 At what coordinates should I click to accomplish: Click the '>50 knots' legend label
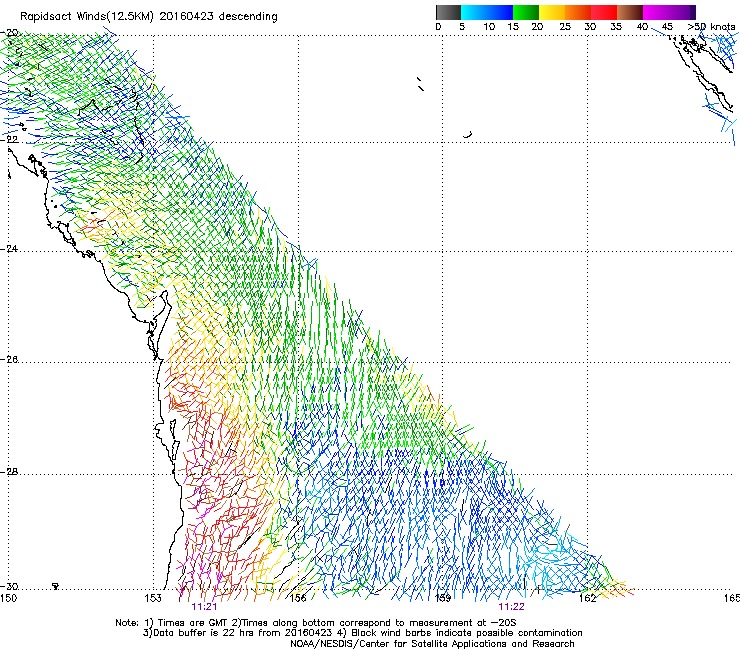(711, 27)
